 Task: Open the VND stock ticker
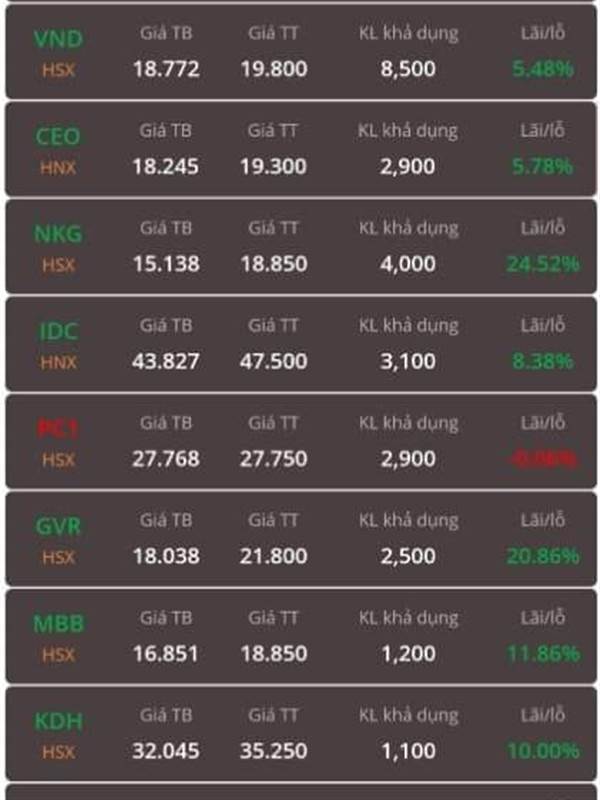coord(58,39)
